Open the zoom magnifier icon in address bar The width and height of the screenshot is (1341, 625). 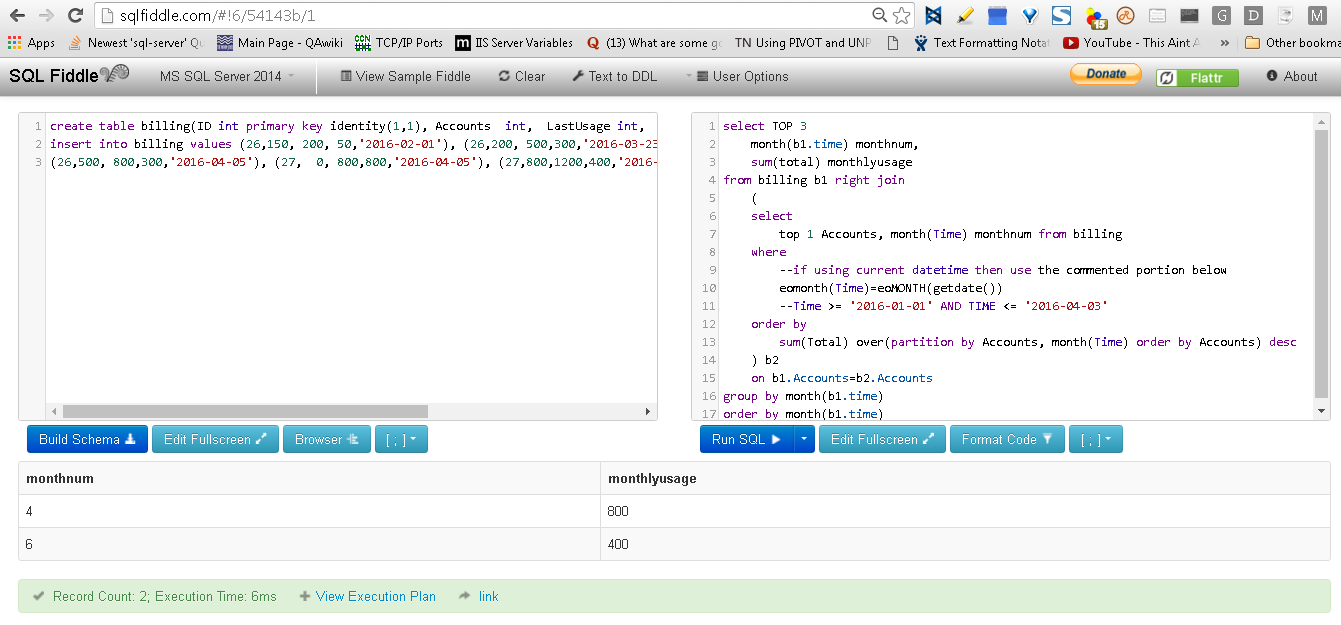tap(879, 16)
